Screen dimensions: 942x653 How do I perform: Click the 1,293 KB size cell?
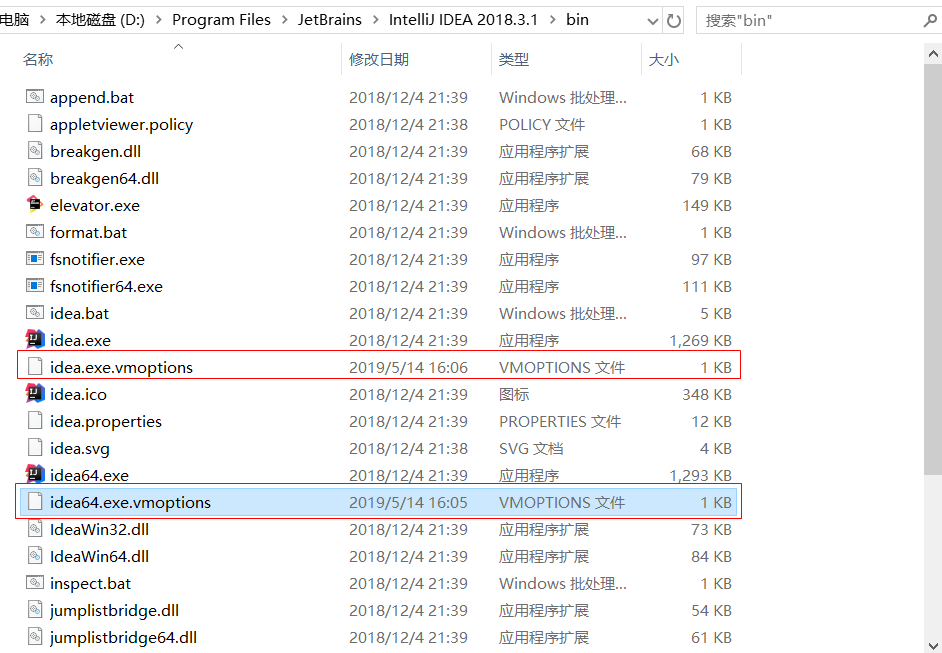700,476
